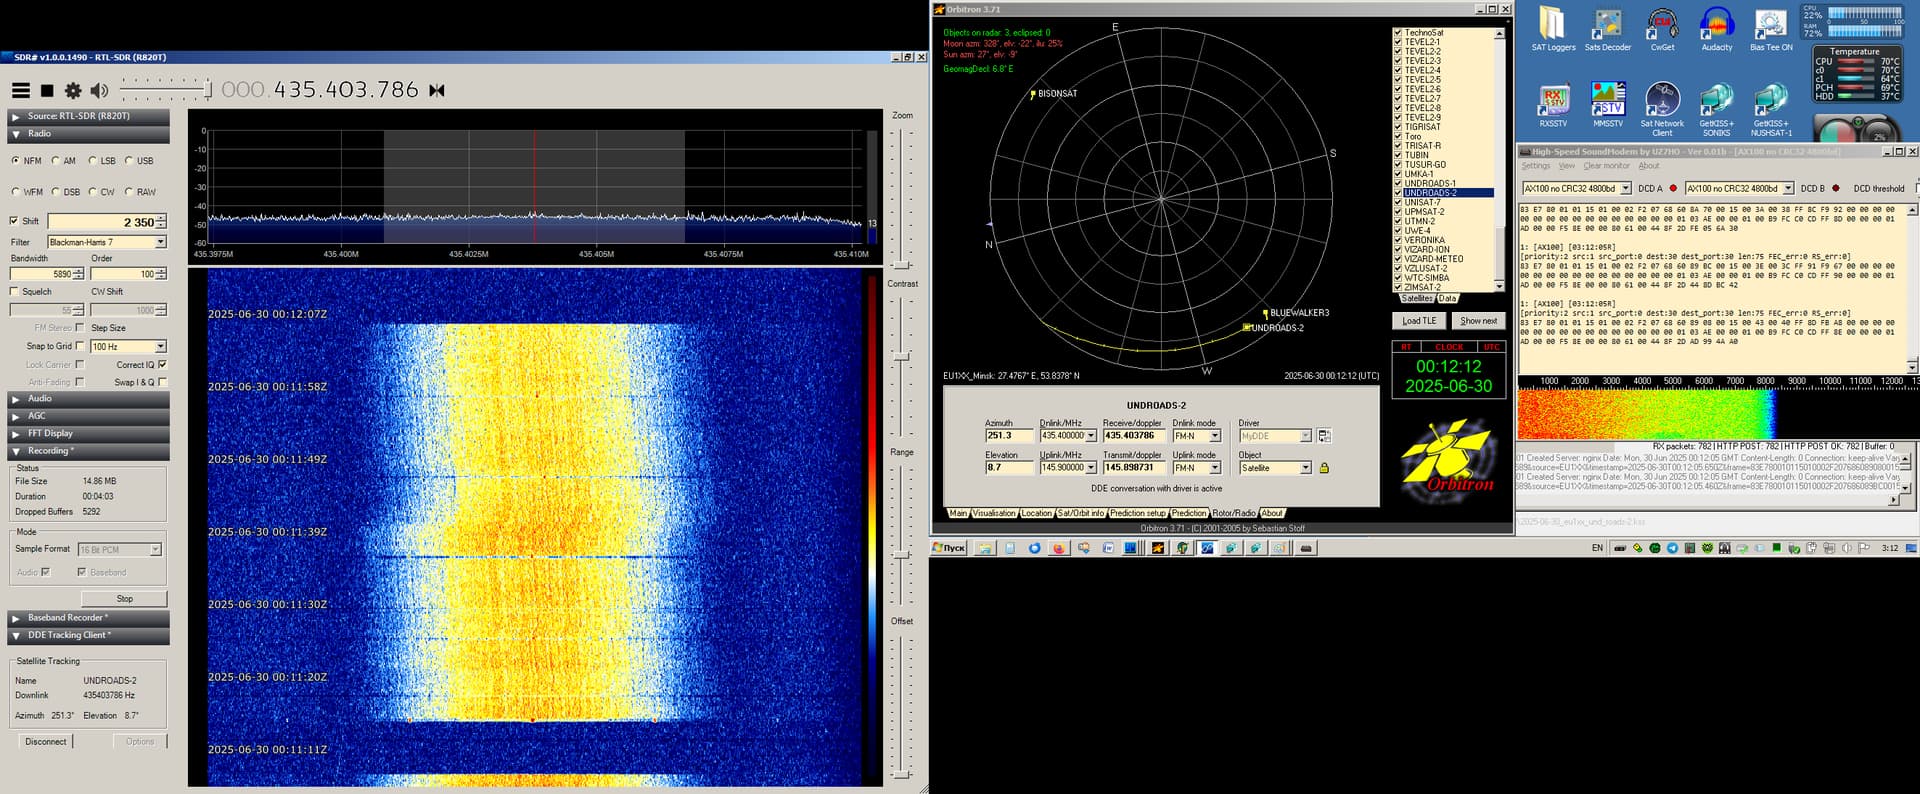This screenshot has height=794, width=1920.
Task: Launch CwGet desktop shortcut
Action: coord(1662,30)
